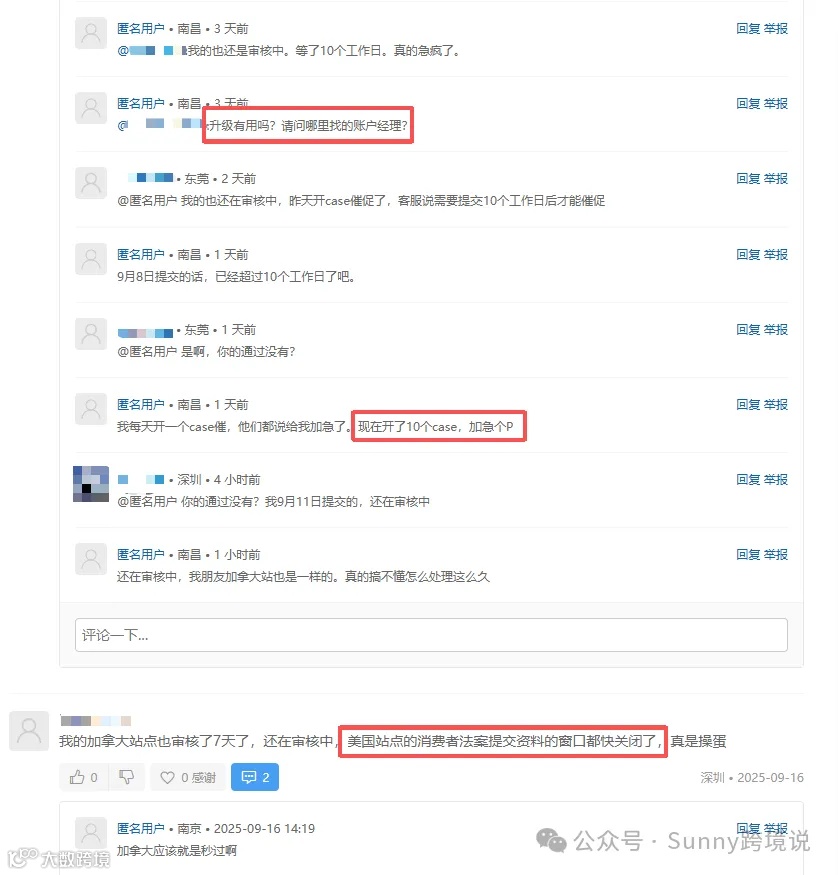838x875 pixels.
Task: Click 举报 on the 1 小时前 comment
Action: click(776, 554)
